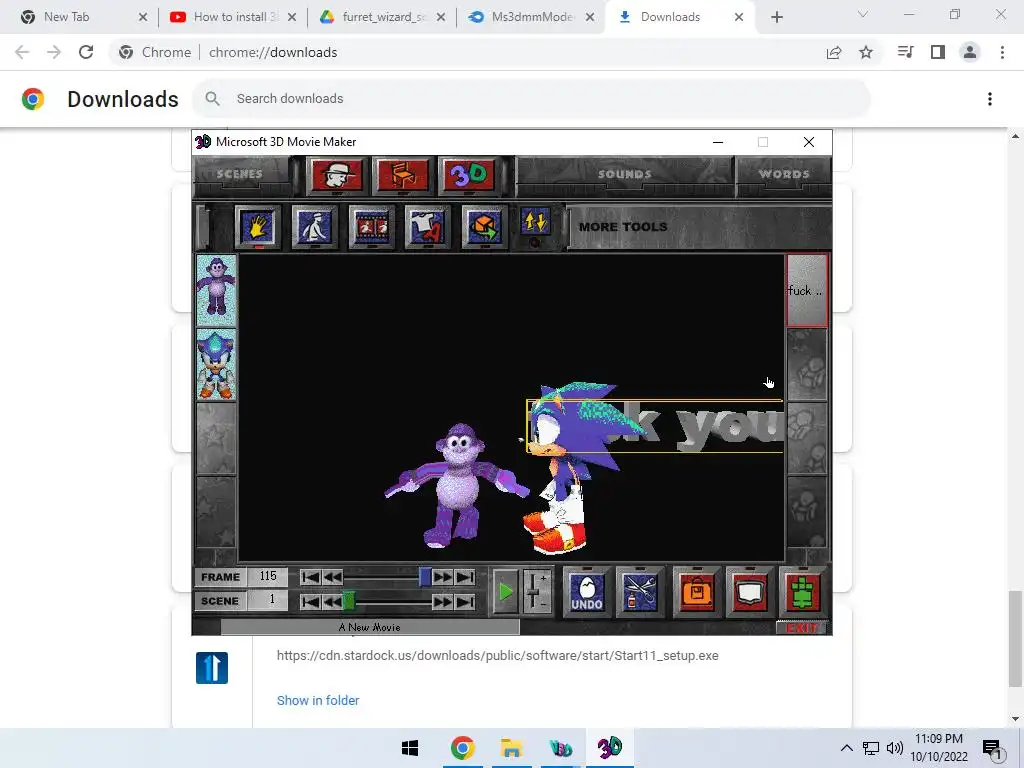The height and width of the screenshot is (768, 1024).
Task: Jump to first frame
Action: [x=311, y=577]
